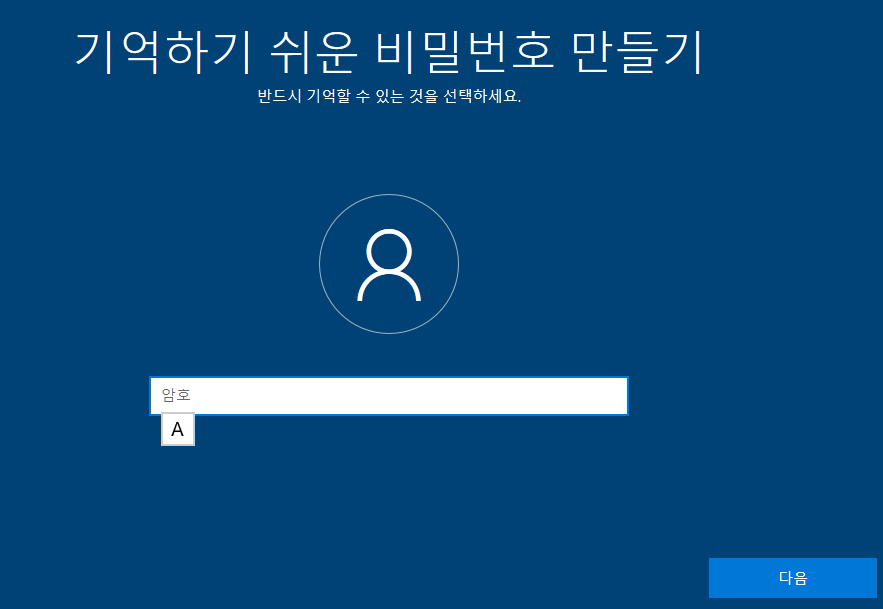Viewport: 883px width, 609px height.
Task: Click the A input mode indicator
Action: (178, 429)
